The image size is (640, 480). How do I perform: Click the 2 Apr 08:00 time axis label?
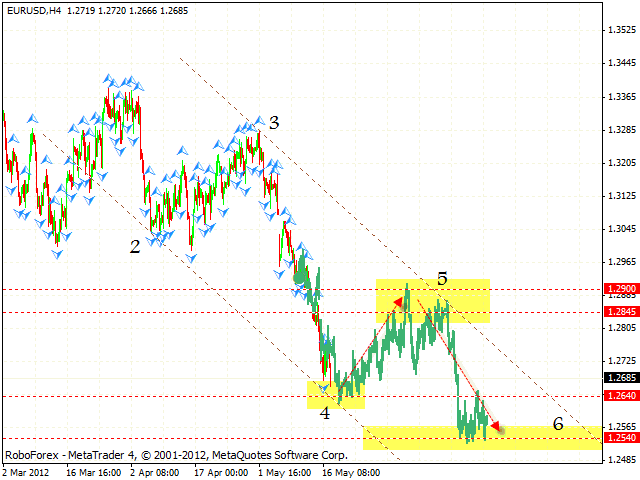coord(157,471)
